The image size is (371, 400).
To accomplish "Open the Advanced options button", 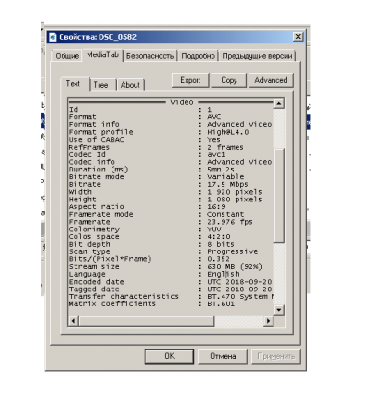I will [271, 80].
